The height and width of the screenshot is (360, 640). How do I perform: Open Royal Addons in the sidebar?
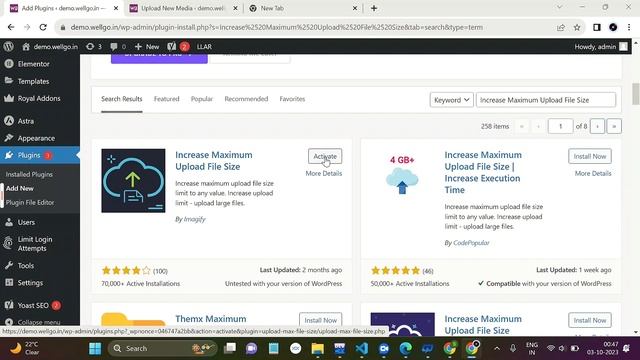(x=40, y=98)
